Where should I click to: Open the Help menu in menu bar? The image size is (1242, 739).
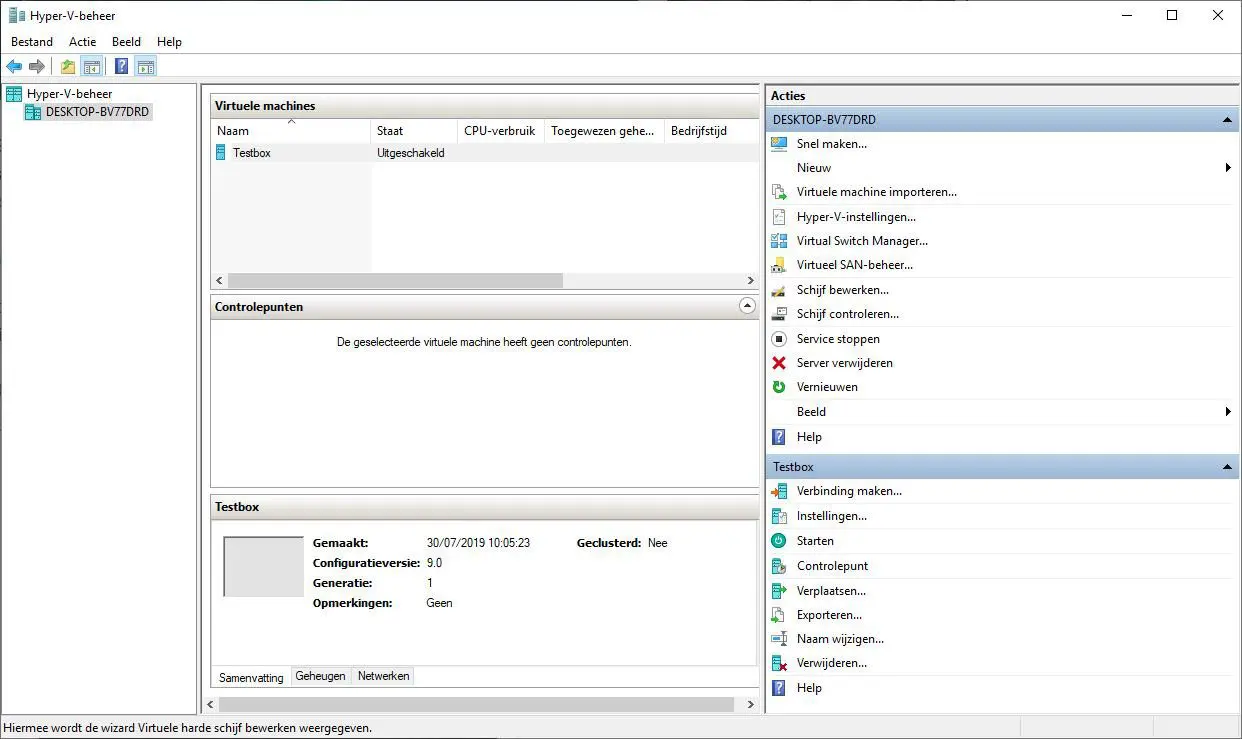(170, 42)
